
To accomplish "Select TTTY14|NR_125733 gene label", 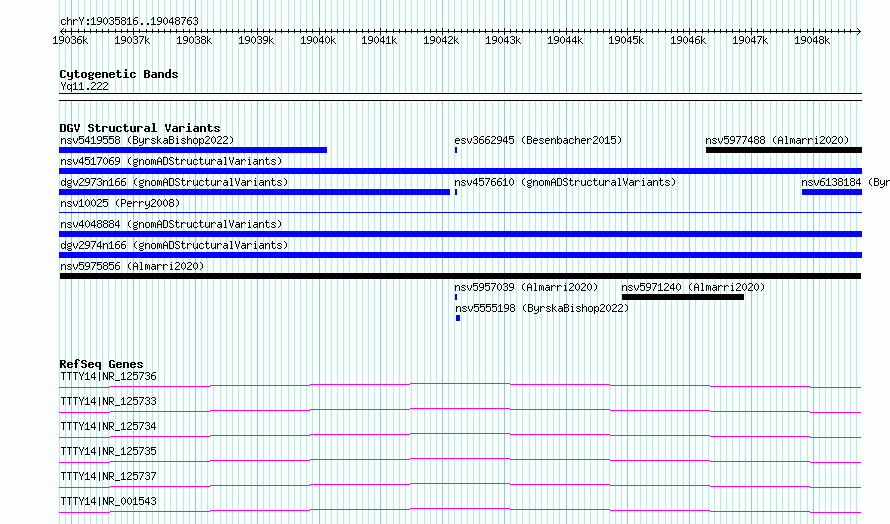I will coord(108,401).
